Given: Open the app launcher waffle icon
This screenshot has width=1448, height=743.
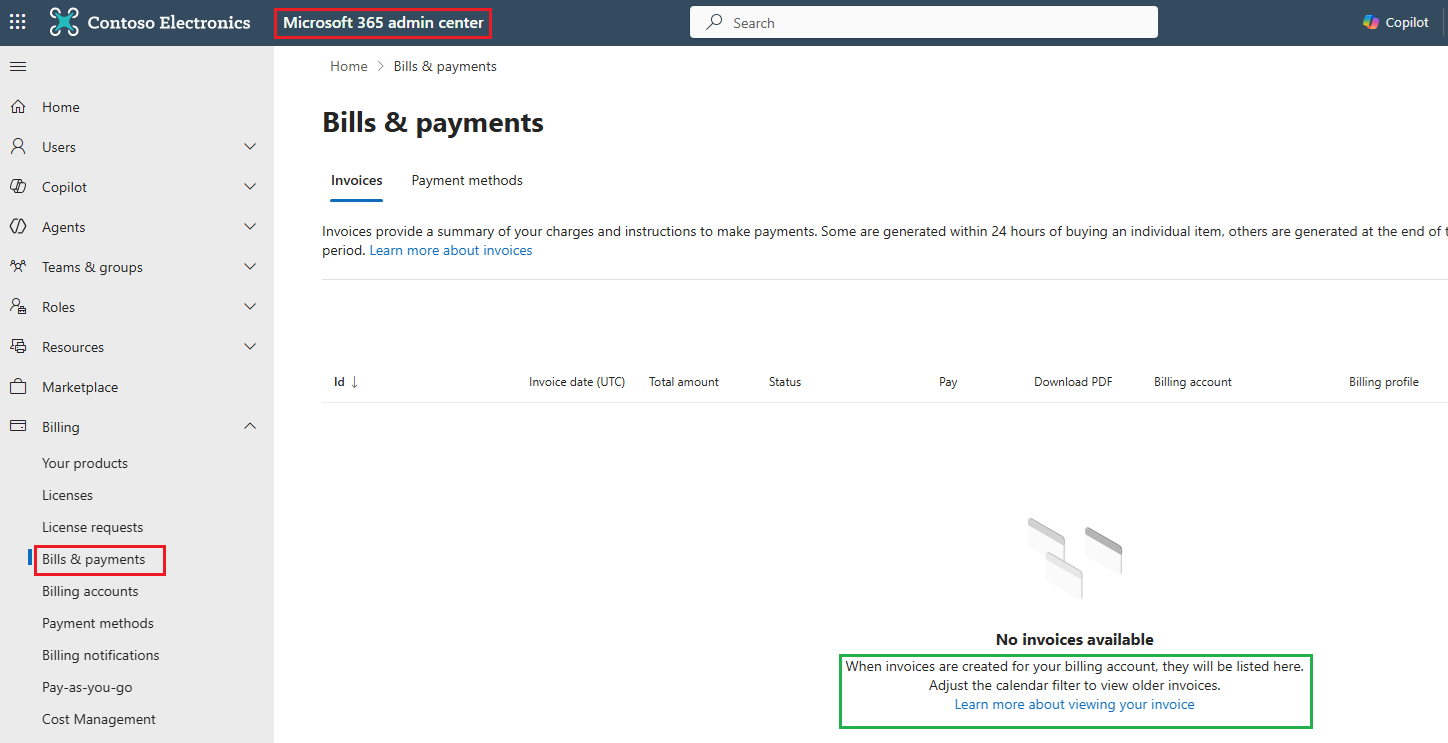Looking at the screenshot, I should coord(18,22).
